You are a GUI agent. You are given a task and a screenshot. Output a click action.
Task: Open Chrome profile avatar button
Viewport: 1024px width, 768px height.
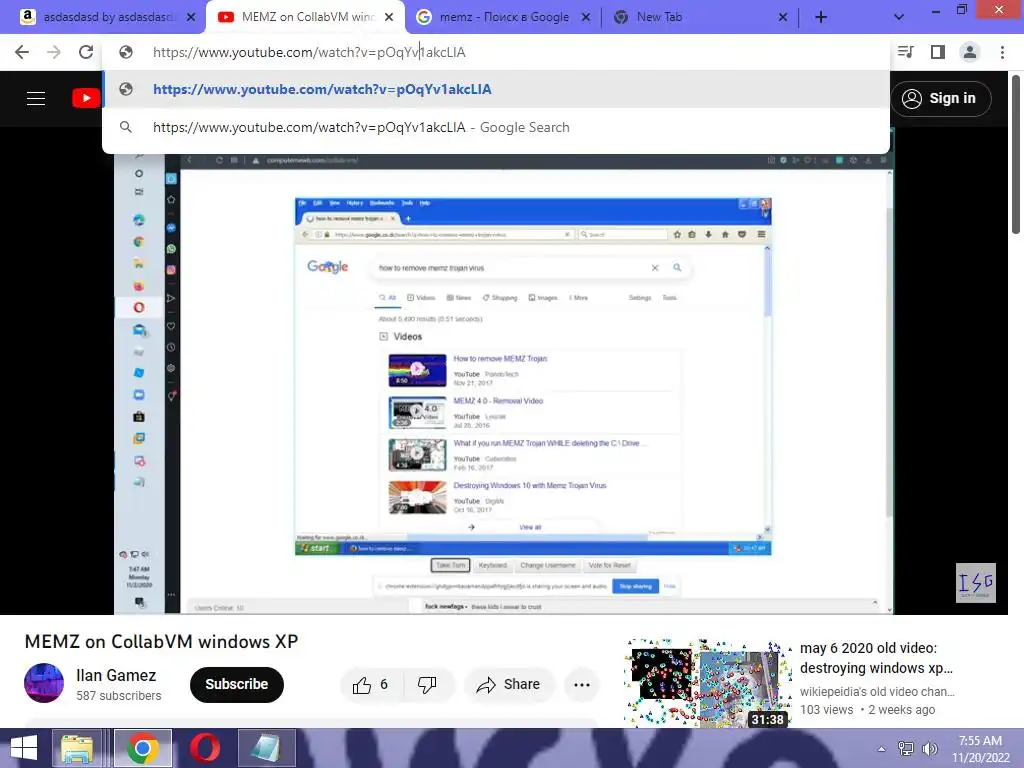(970, 52)
